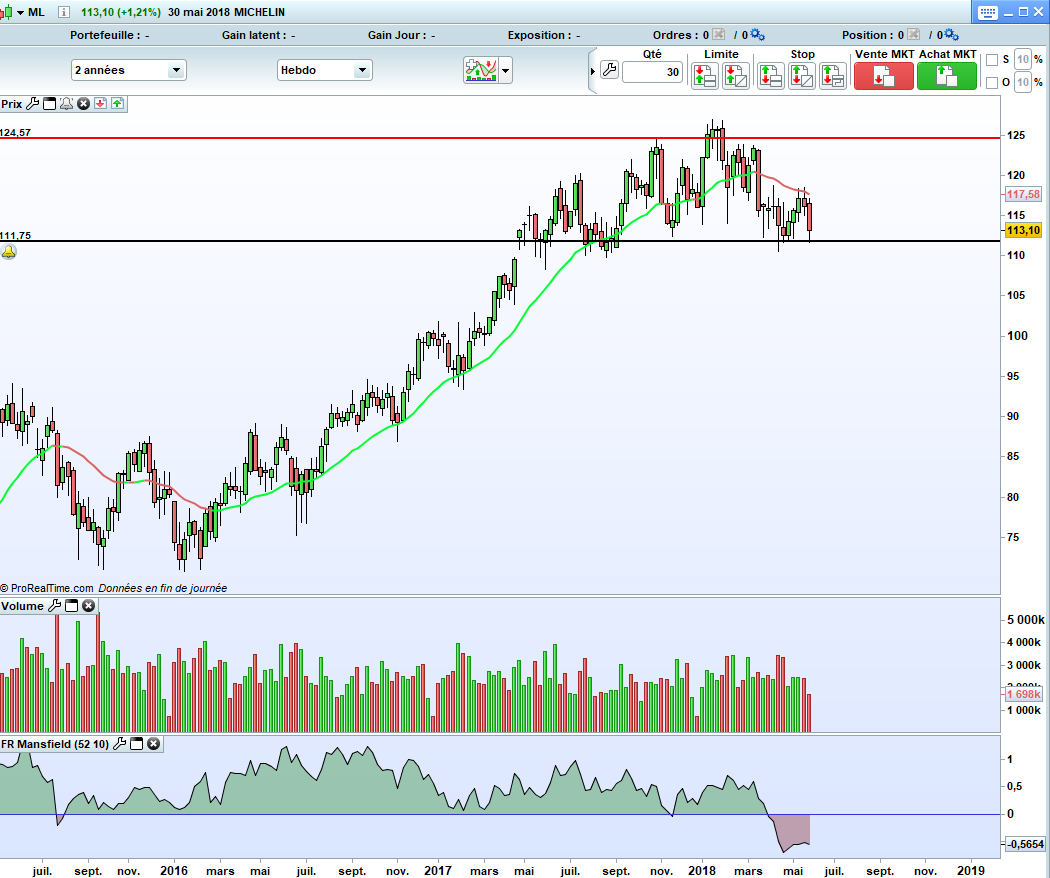Screen dimensions: 1050x878
Task: Expand the indicator dropdown arrow
Action: click(x=506, y=70)
